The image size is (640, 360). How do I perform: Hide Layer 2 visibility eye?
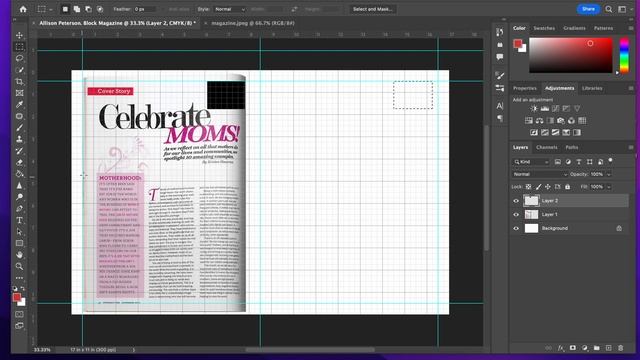coord(516,201)
